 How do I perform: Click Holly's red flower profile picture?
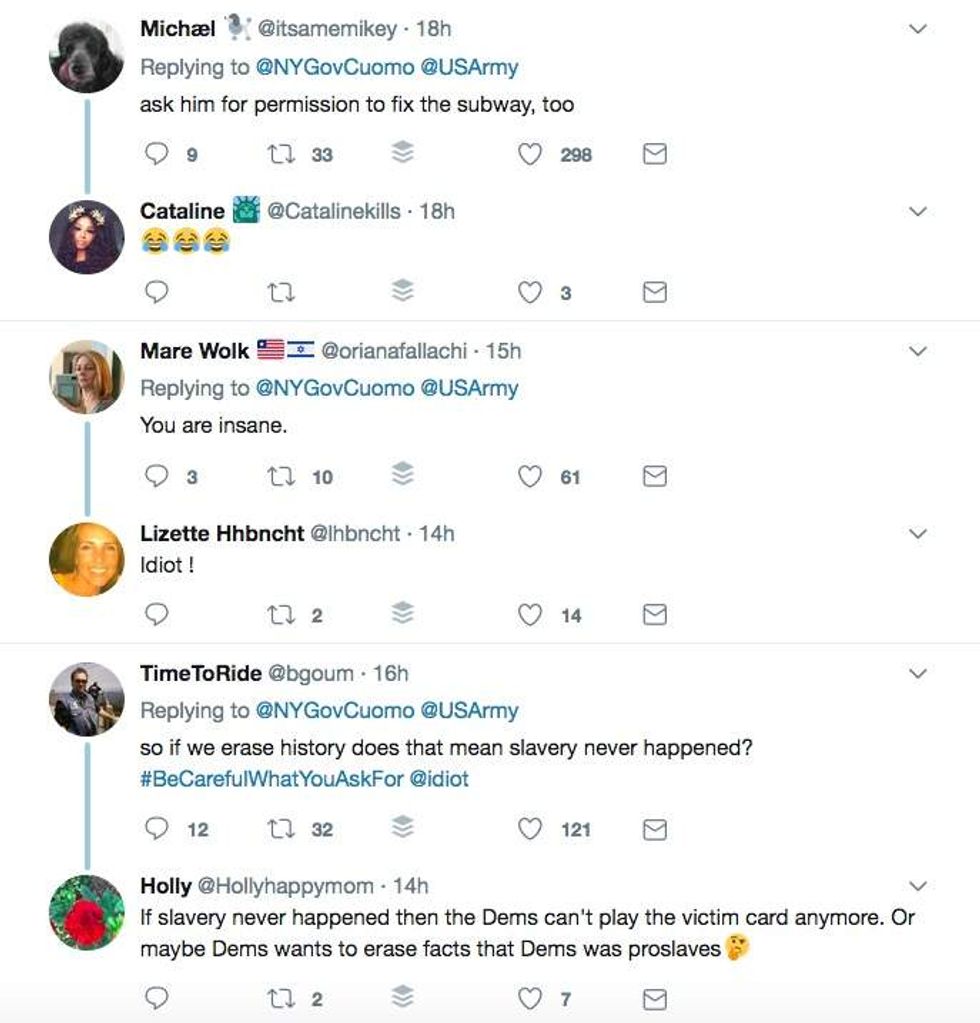[x=87, y=912]
